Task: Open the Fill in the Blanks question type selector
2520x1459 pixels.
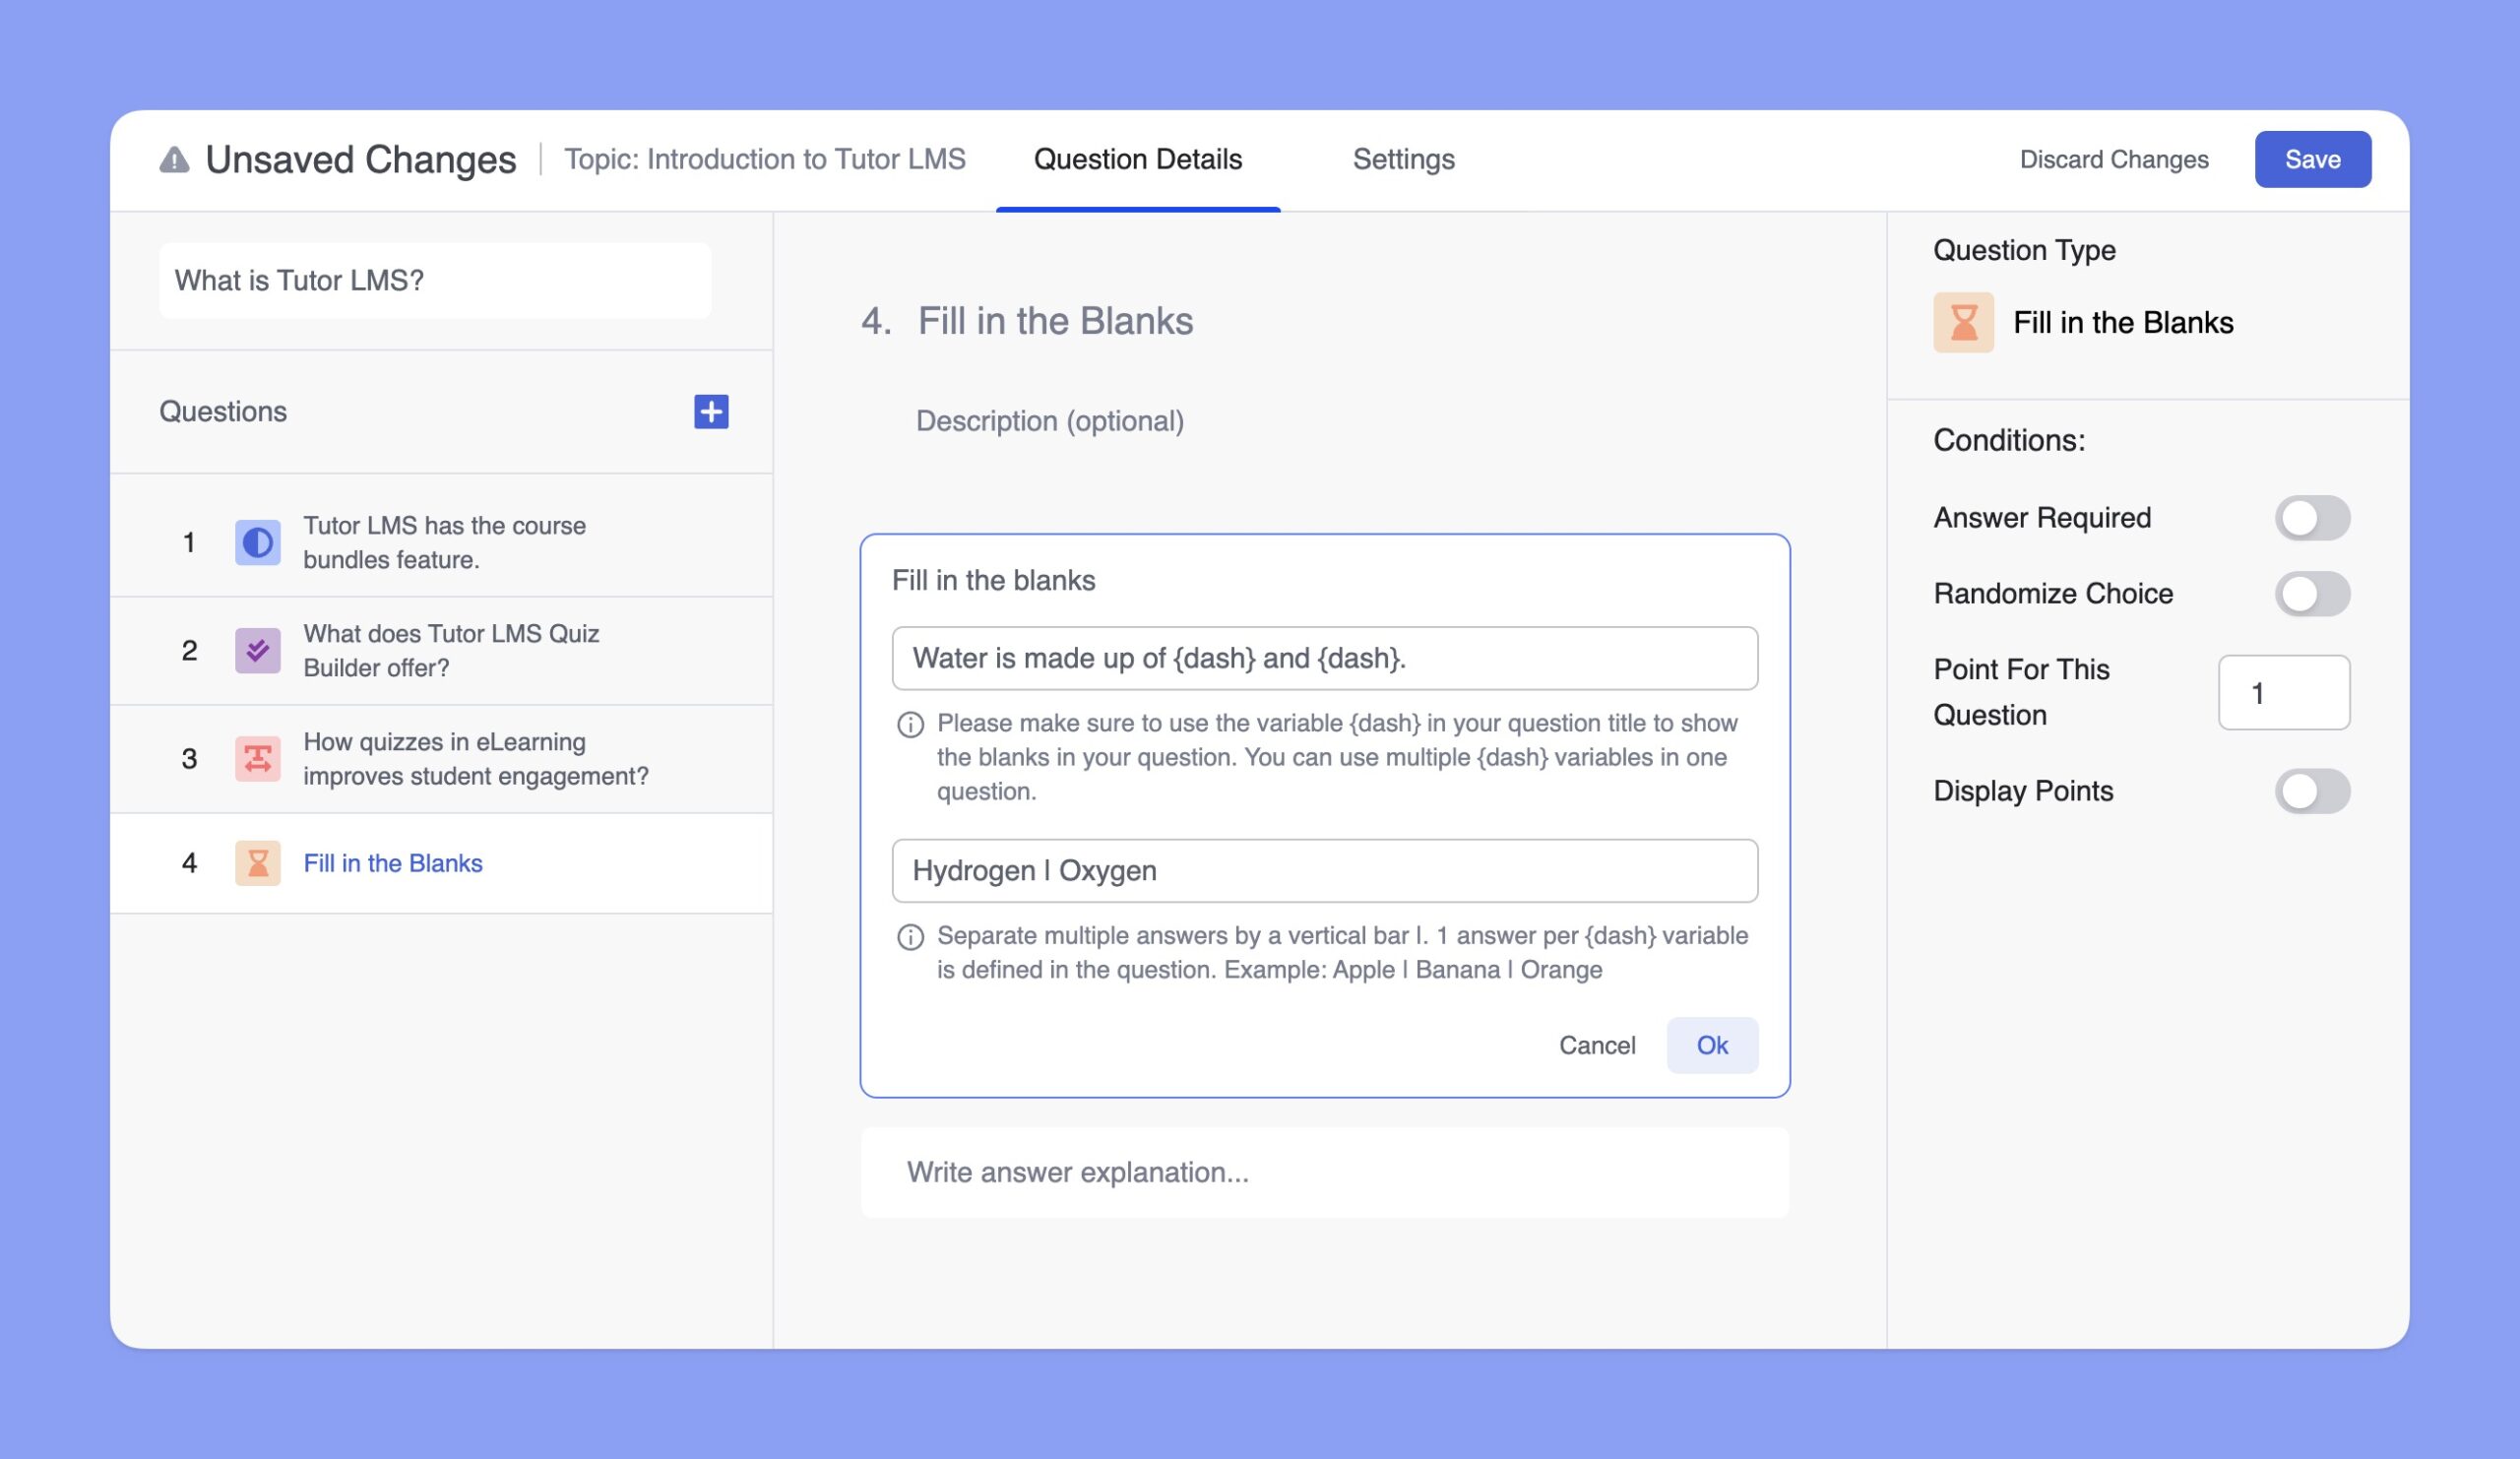Action: pos(2083,322)
